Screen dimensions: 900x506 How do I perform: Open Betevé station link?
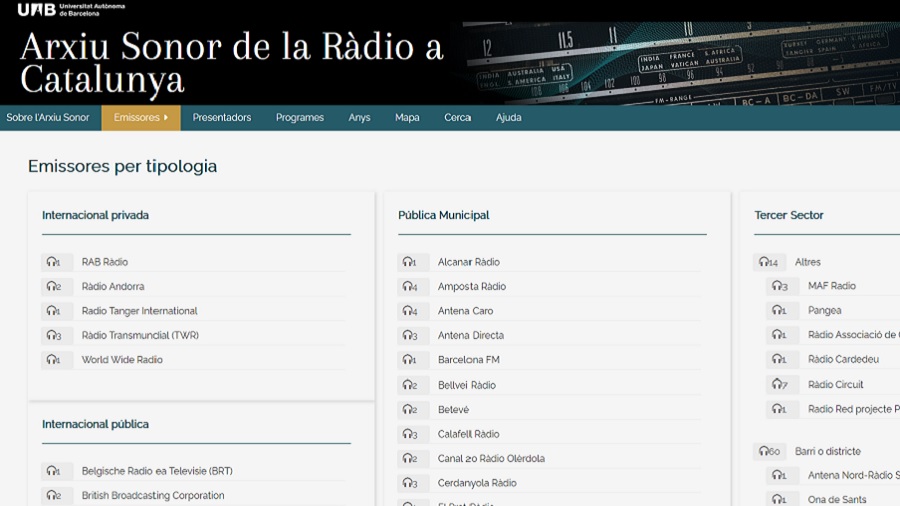pyautogui.click(x=453, y=410)
